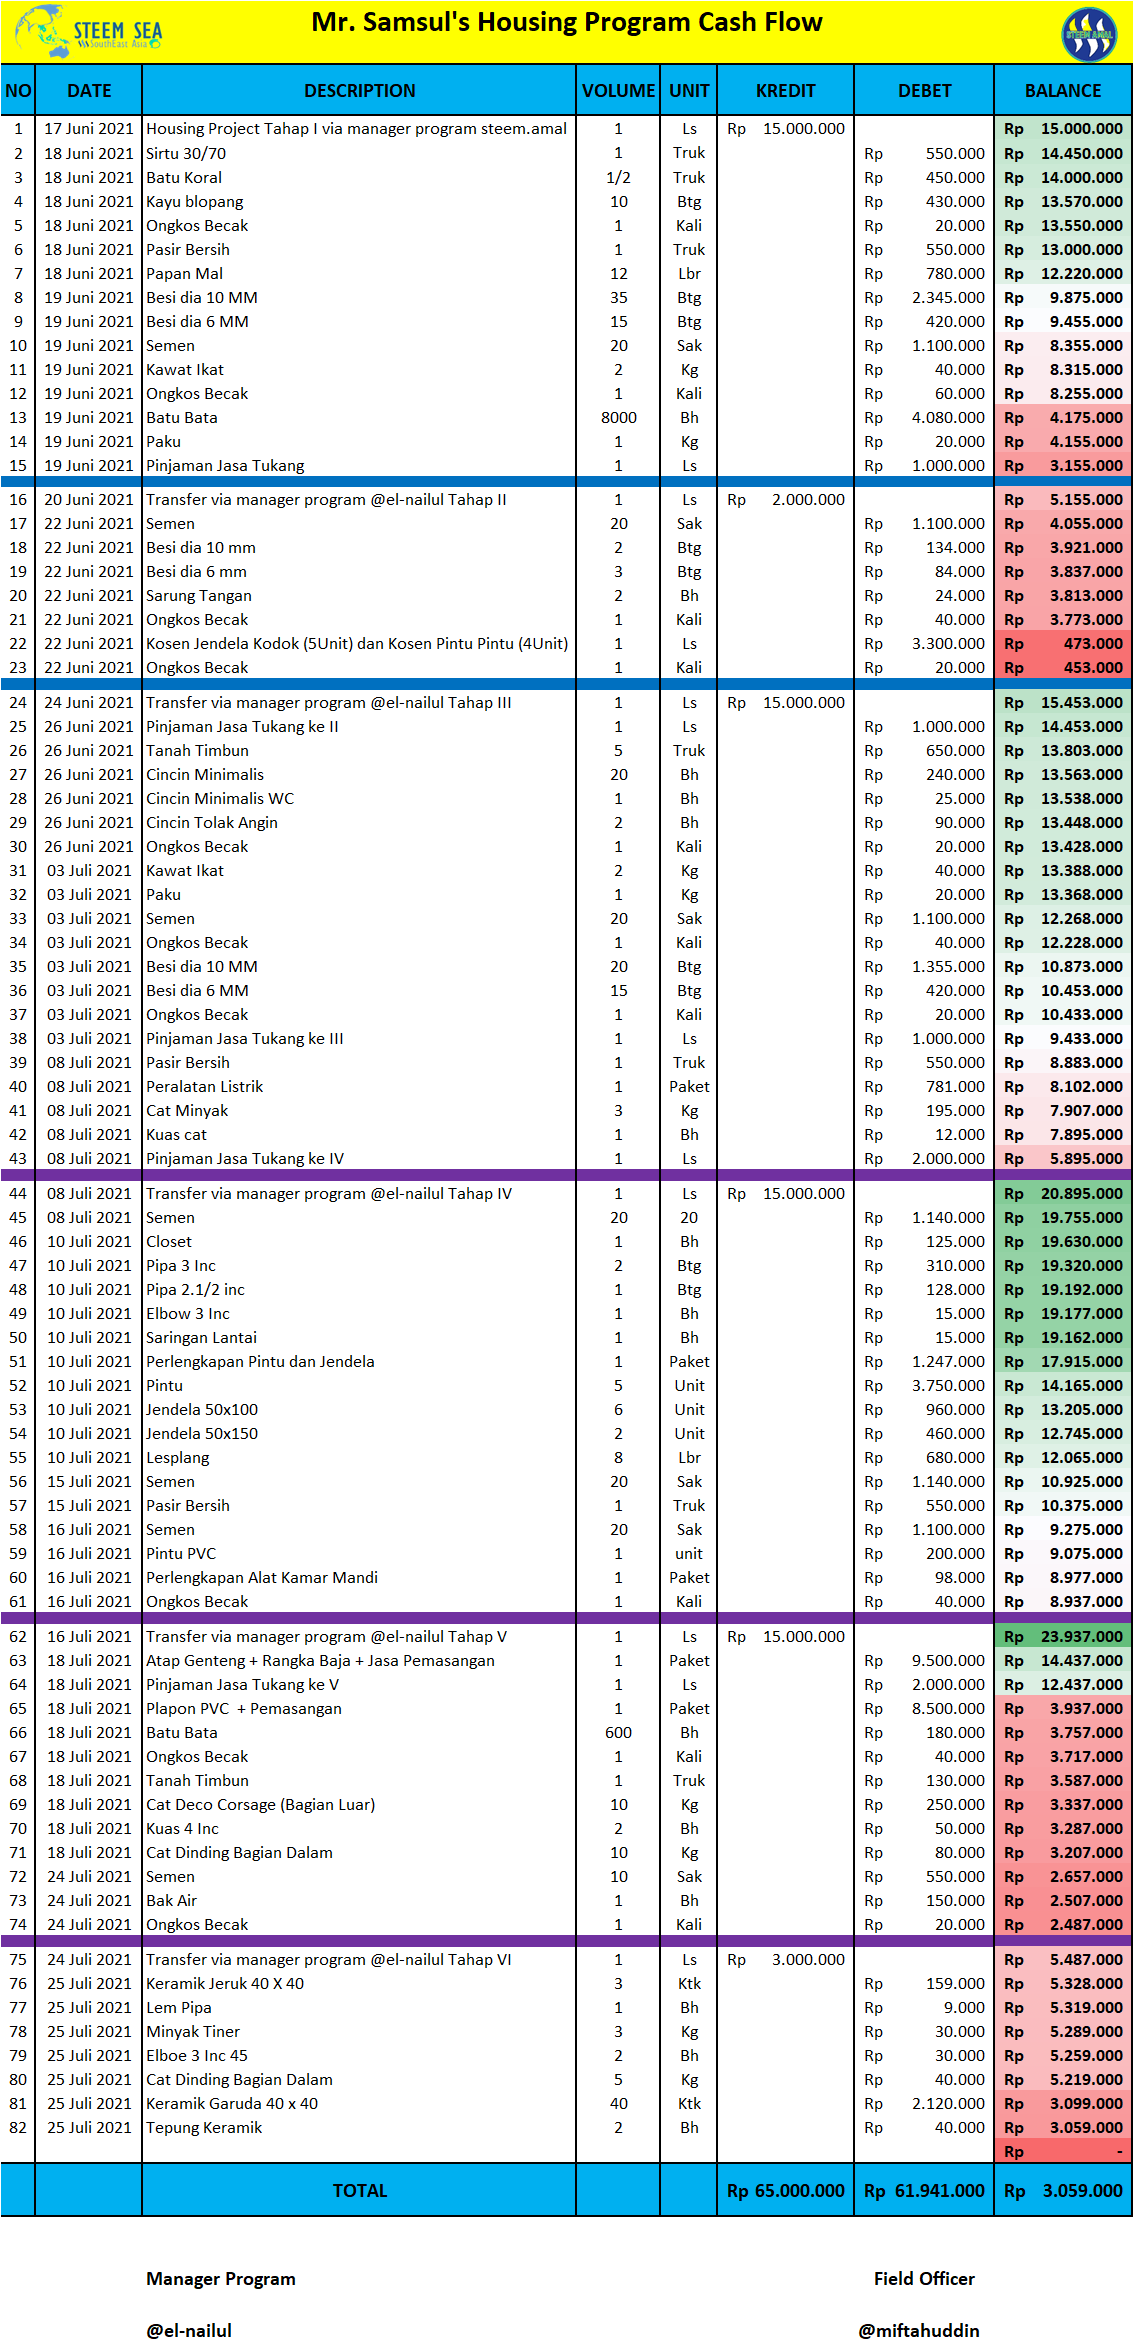Select the KREDIT column header

point(785,91)
